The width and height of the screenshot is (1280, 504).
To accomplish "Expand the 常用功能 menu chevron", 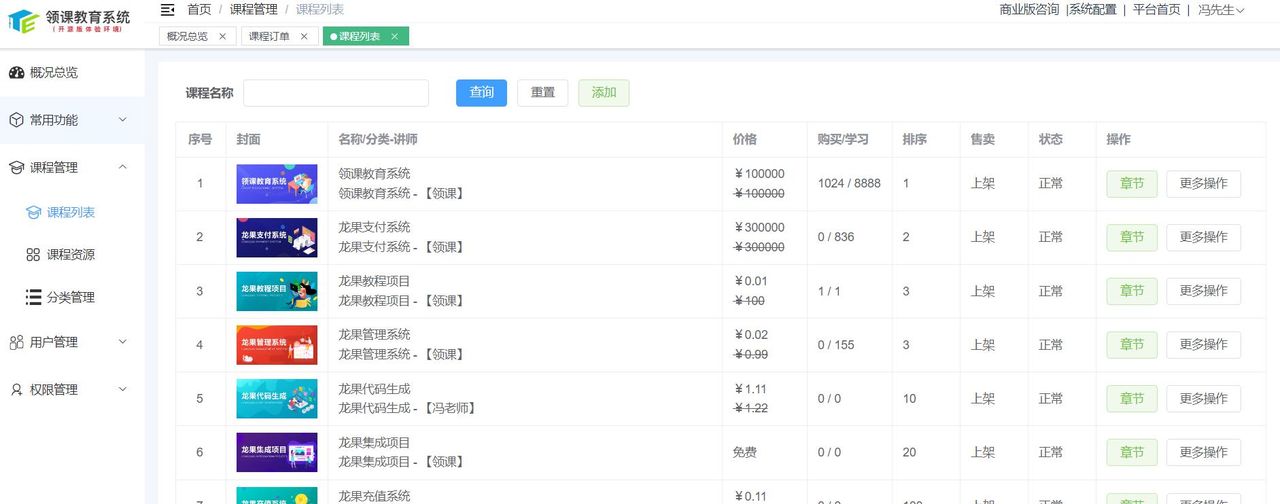I will pyautogui.click(x=123, y=120).
